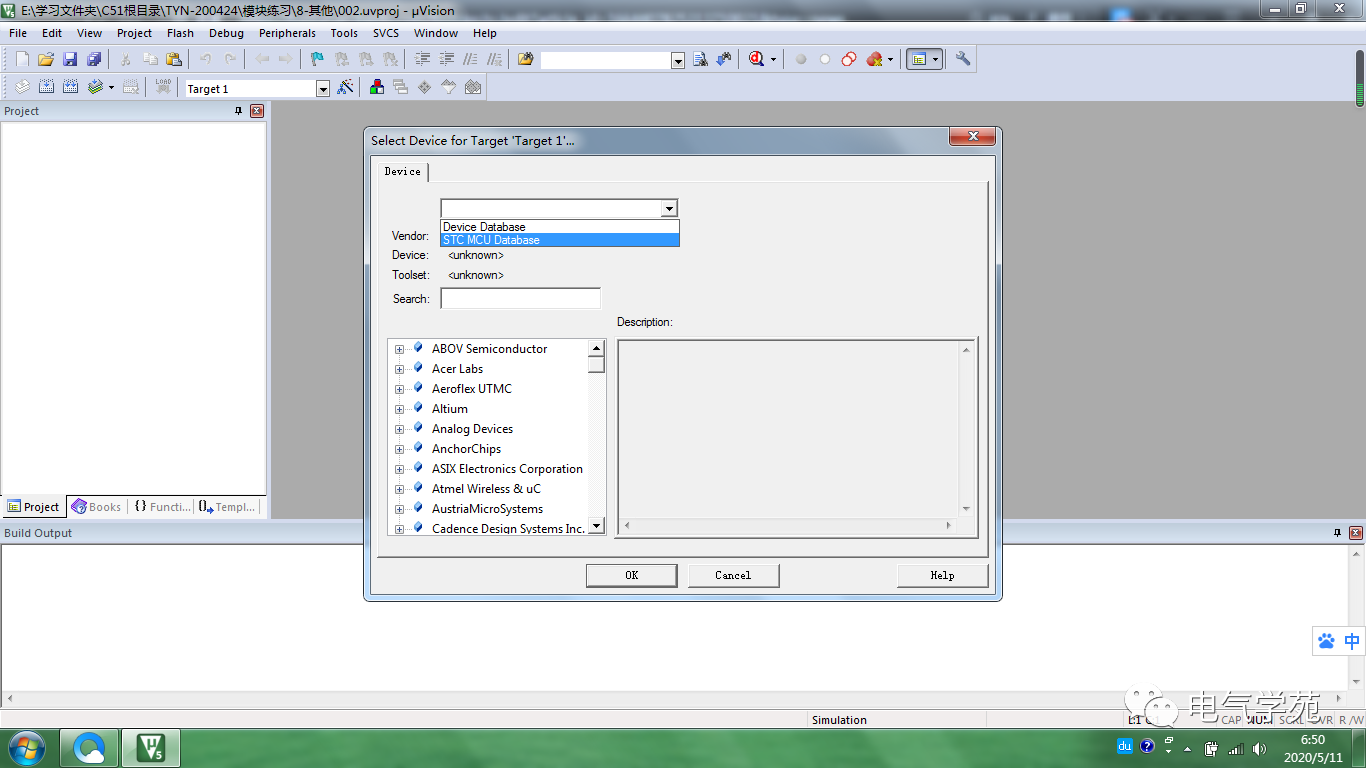Open the SVCS menu
The image size is (1366, 768).
(385, 33)
